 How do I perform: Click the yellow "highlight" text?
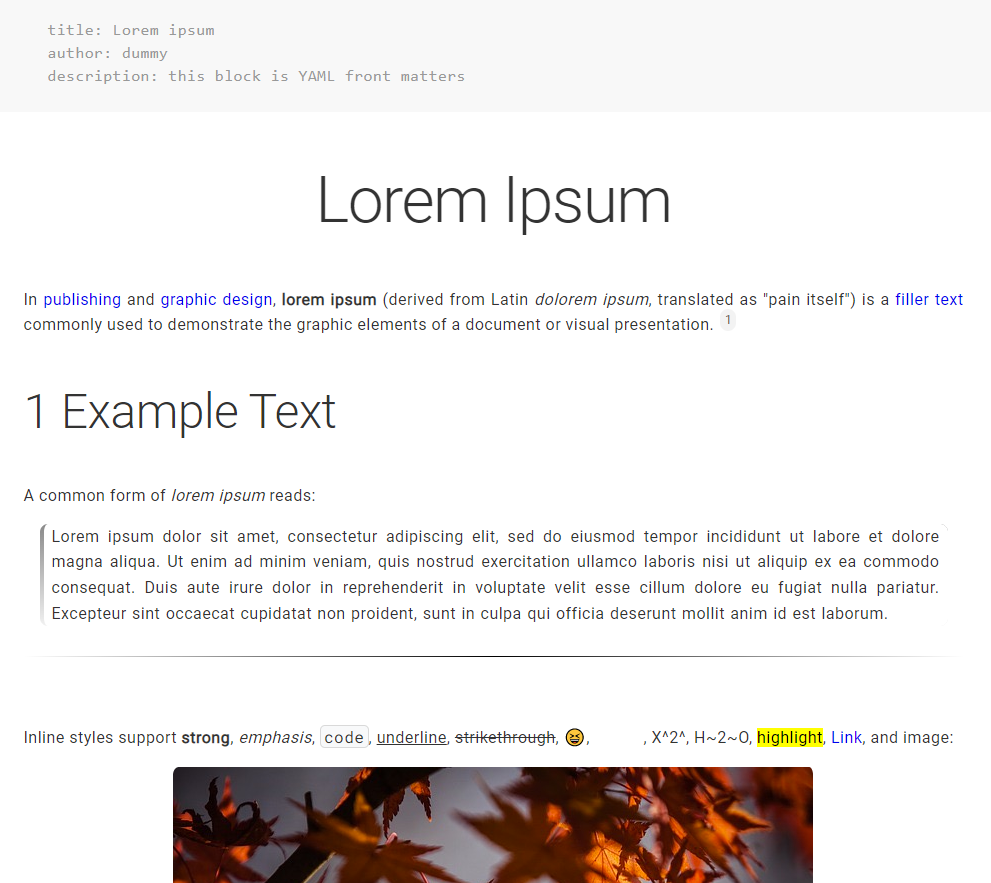pos(790,738)
